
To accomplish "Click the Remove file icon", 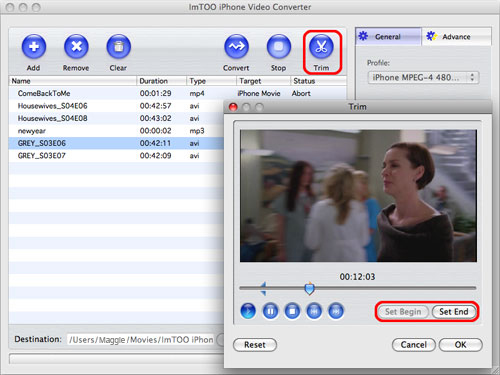I will click(76, 47).
